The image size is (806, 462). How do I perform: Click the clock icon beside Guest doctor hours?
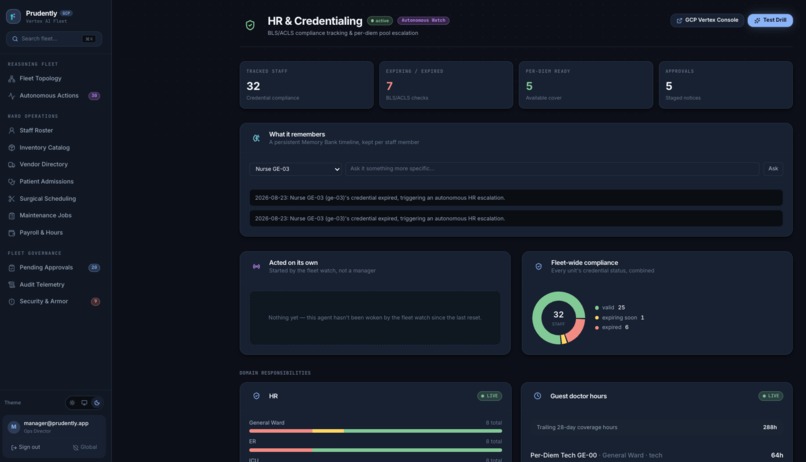pyautogui.click(x=537, y=396)
